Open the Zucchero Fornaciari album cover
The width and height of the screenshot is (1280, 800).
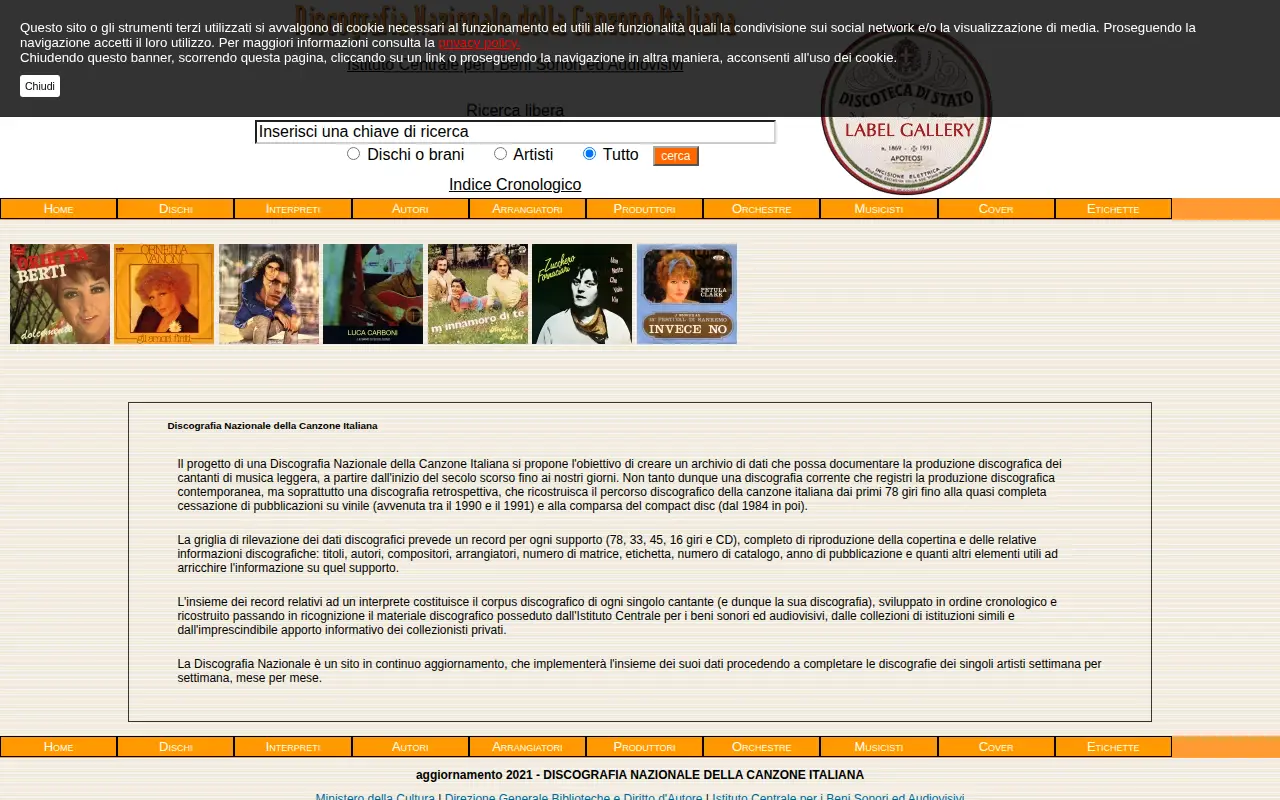pyautogui.click(x=582, y=294)
